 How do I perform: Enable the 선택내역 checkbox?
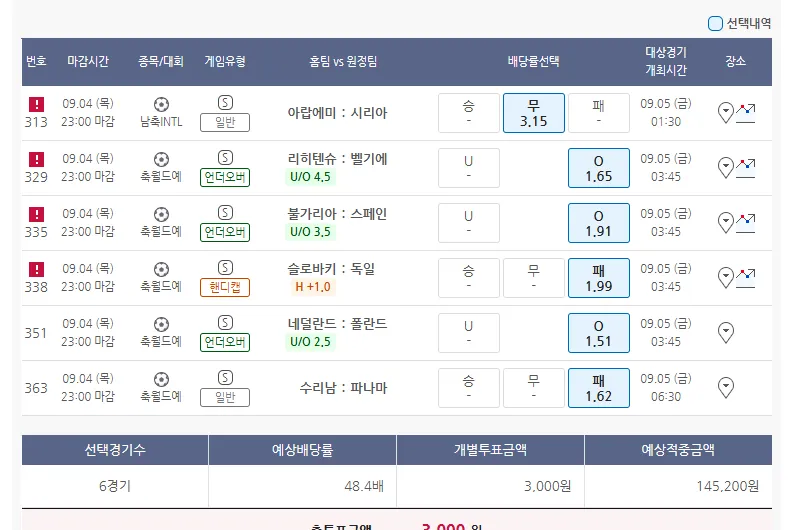click(715, 23)
